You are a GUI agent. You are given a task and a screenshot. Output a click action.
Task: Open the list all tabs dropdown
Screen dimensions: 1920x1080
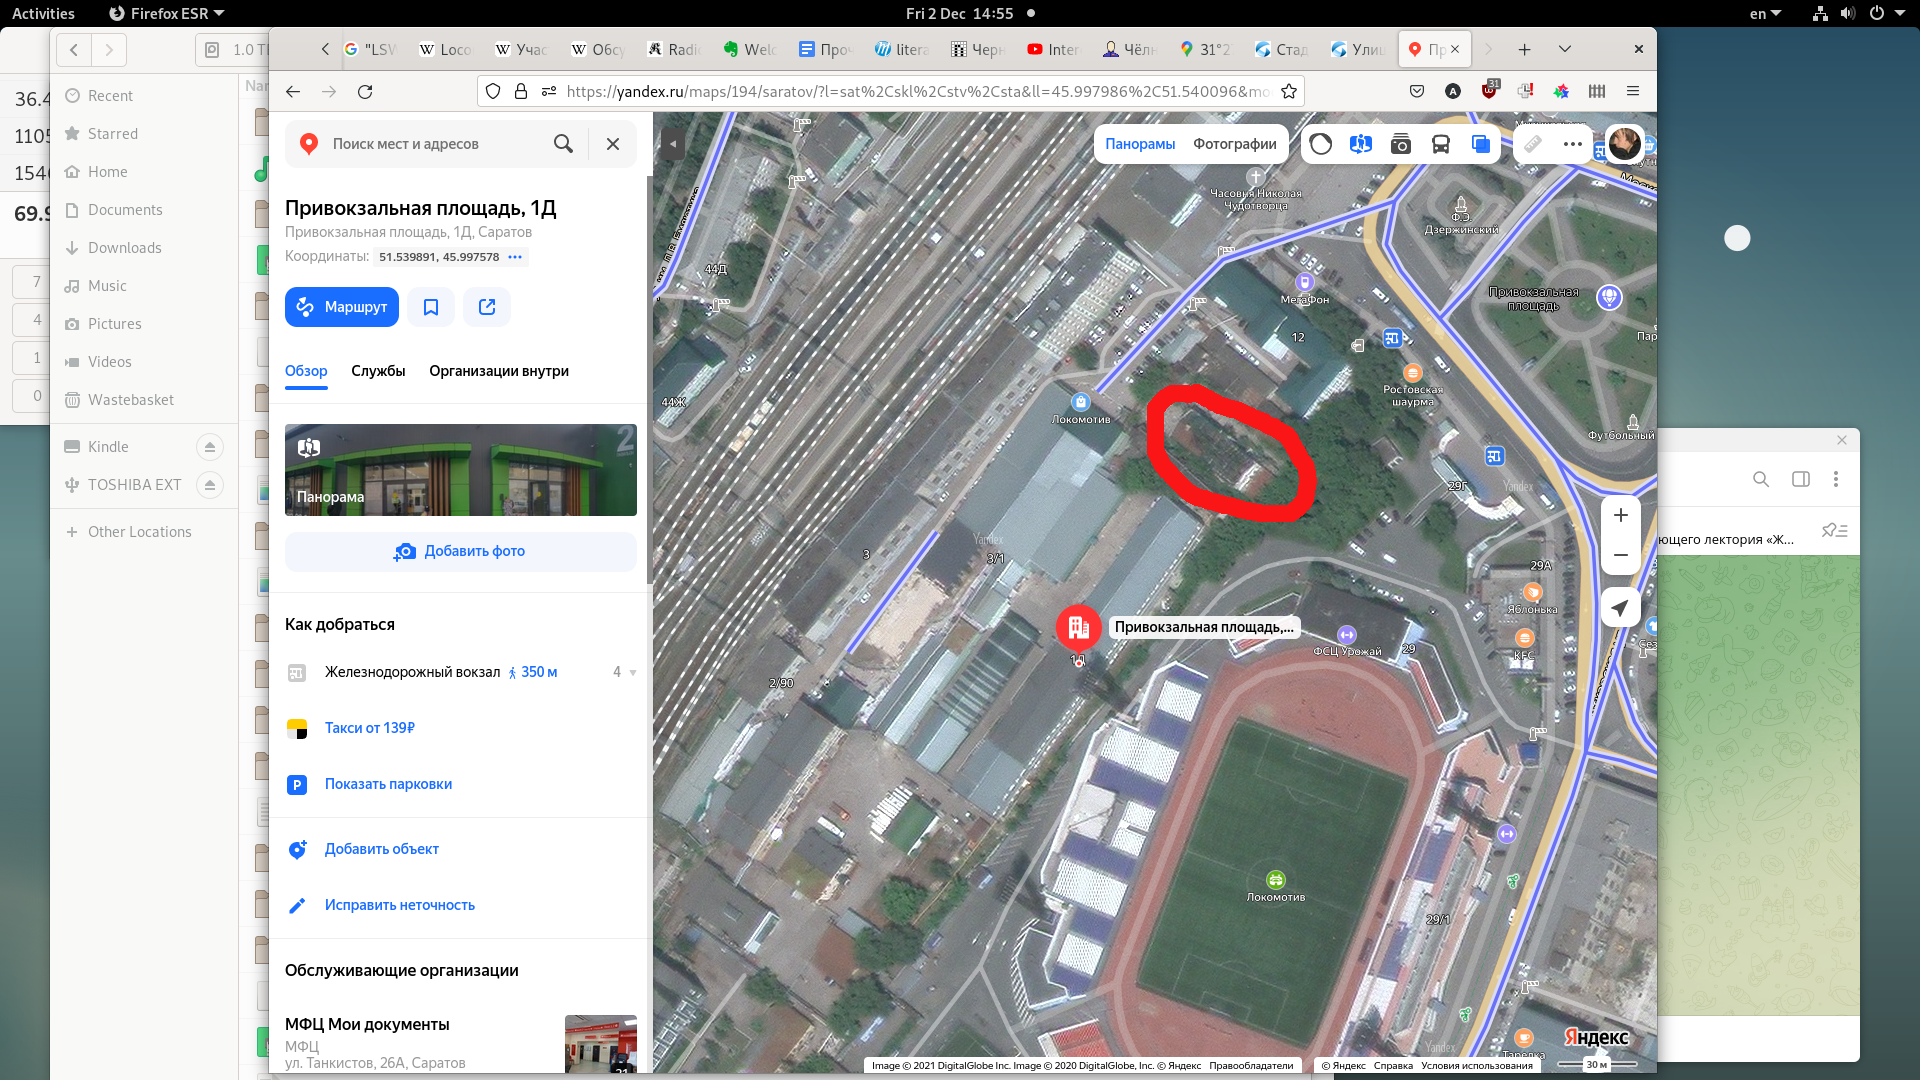click(x=1565, y=49)
